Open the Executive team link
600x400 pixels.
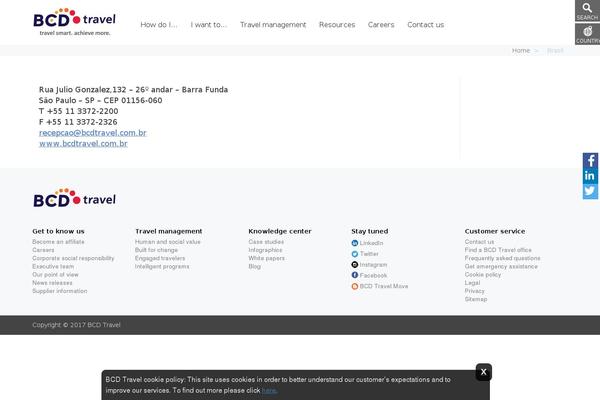(53, 266)
